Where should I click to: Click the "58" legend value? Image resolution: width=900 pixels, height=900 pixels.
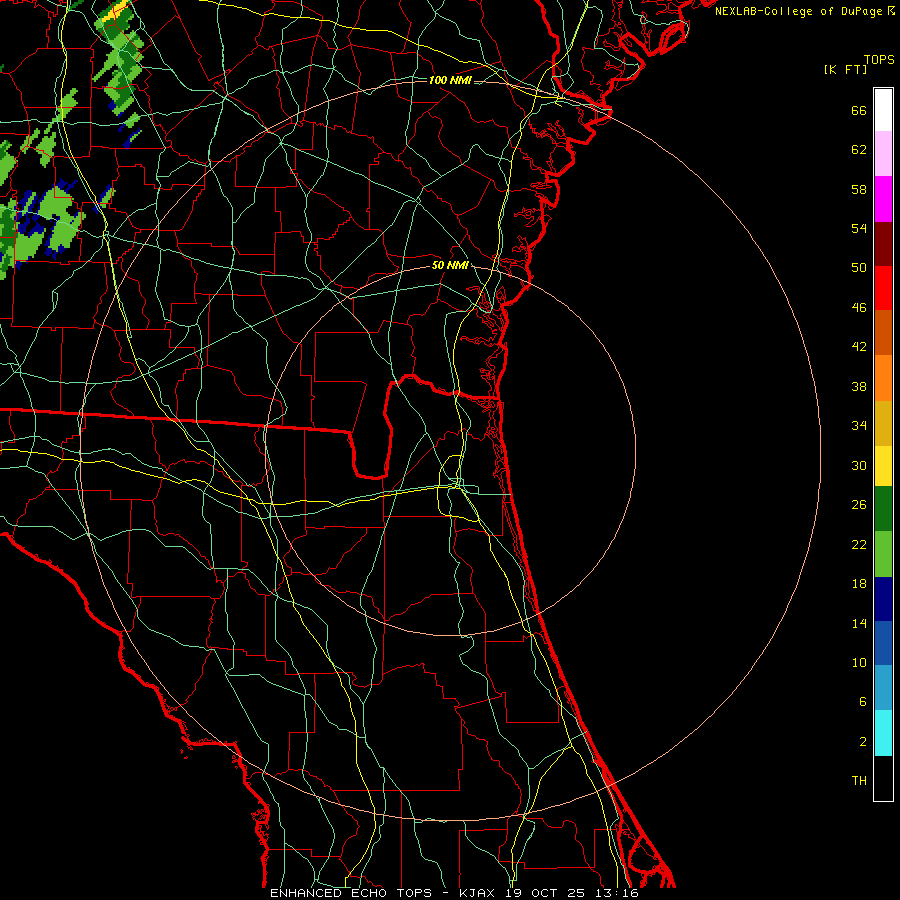pos(859,189)
